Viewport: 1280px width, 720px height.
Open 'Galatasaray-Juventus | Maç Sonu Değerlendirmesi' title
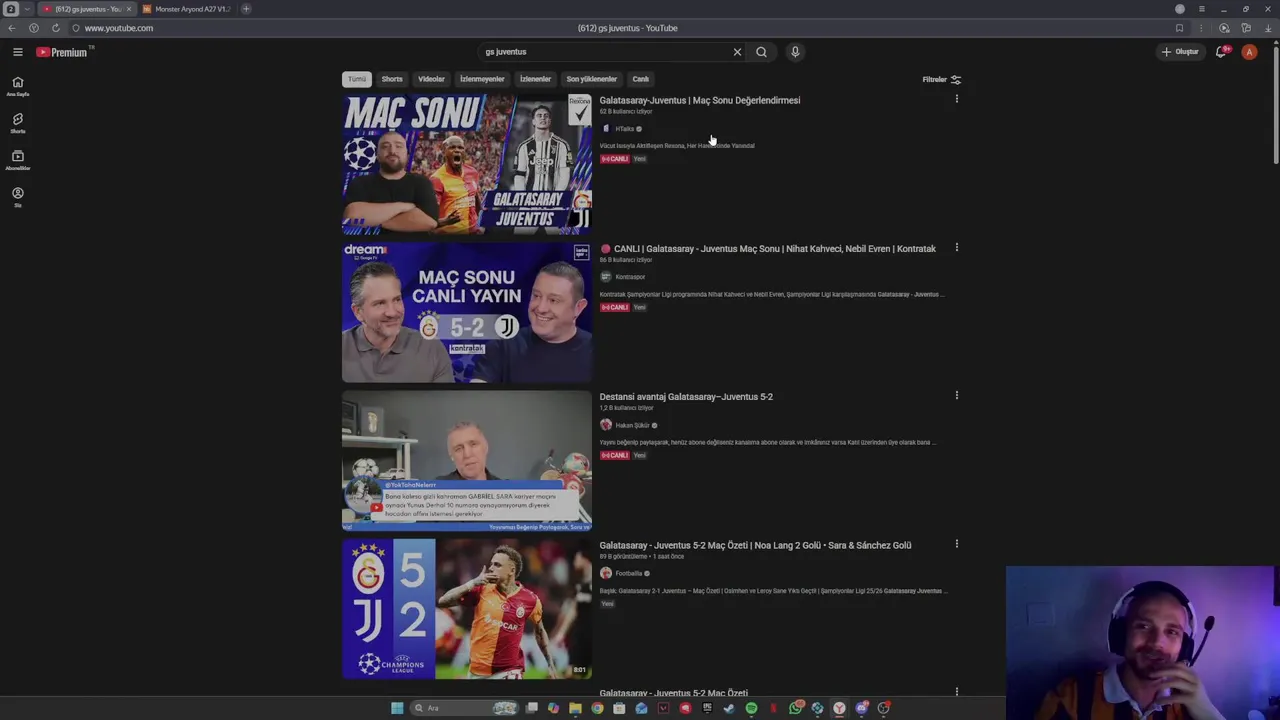click(x=700, y=100)
